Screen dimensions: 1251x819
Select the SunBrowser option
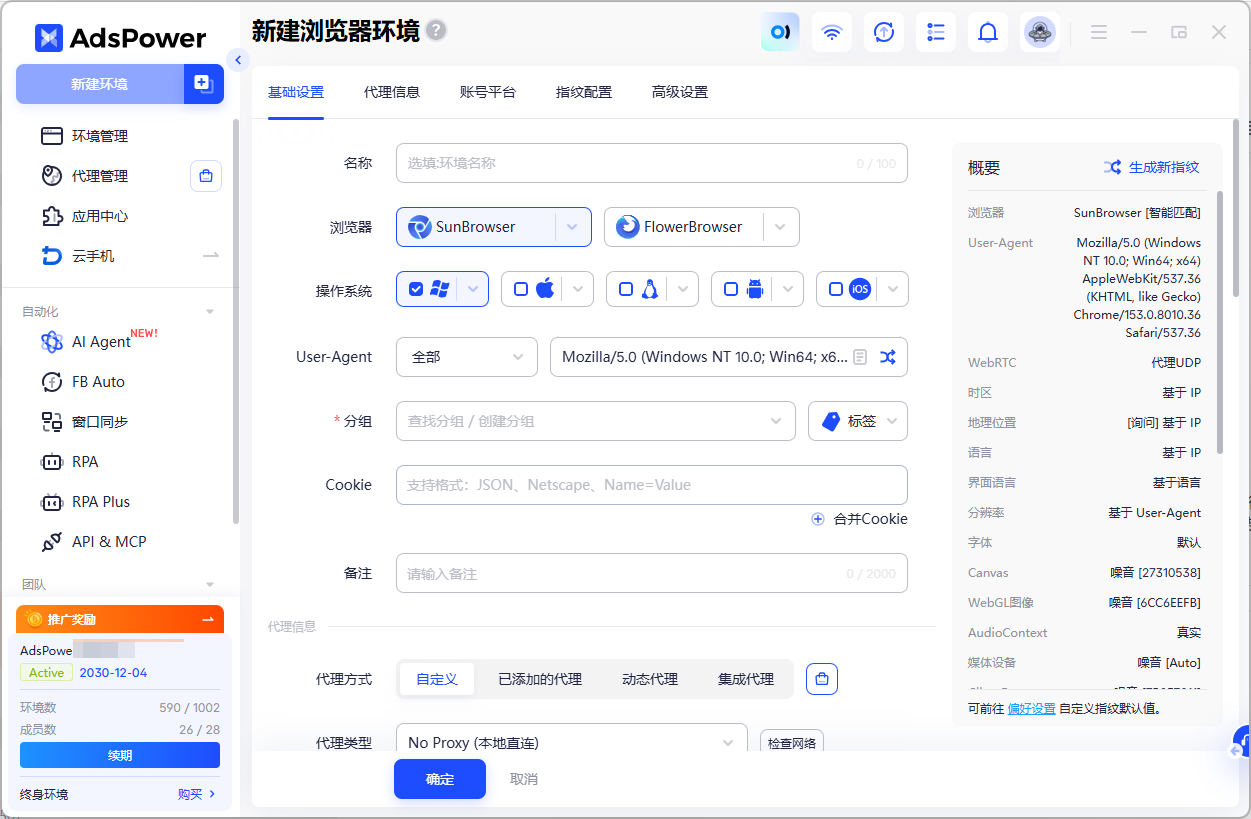pyautogui.click(x=476, y=227)
